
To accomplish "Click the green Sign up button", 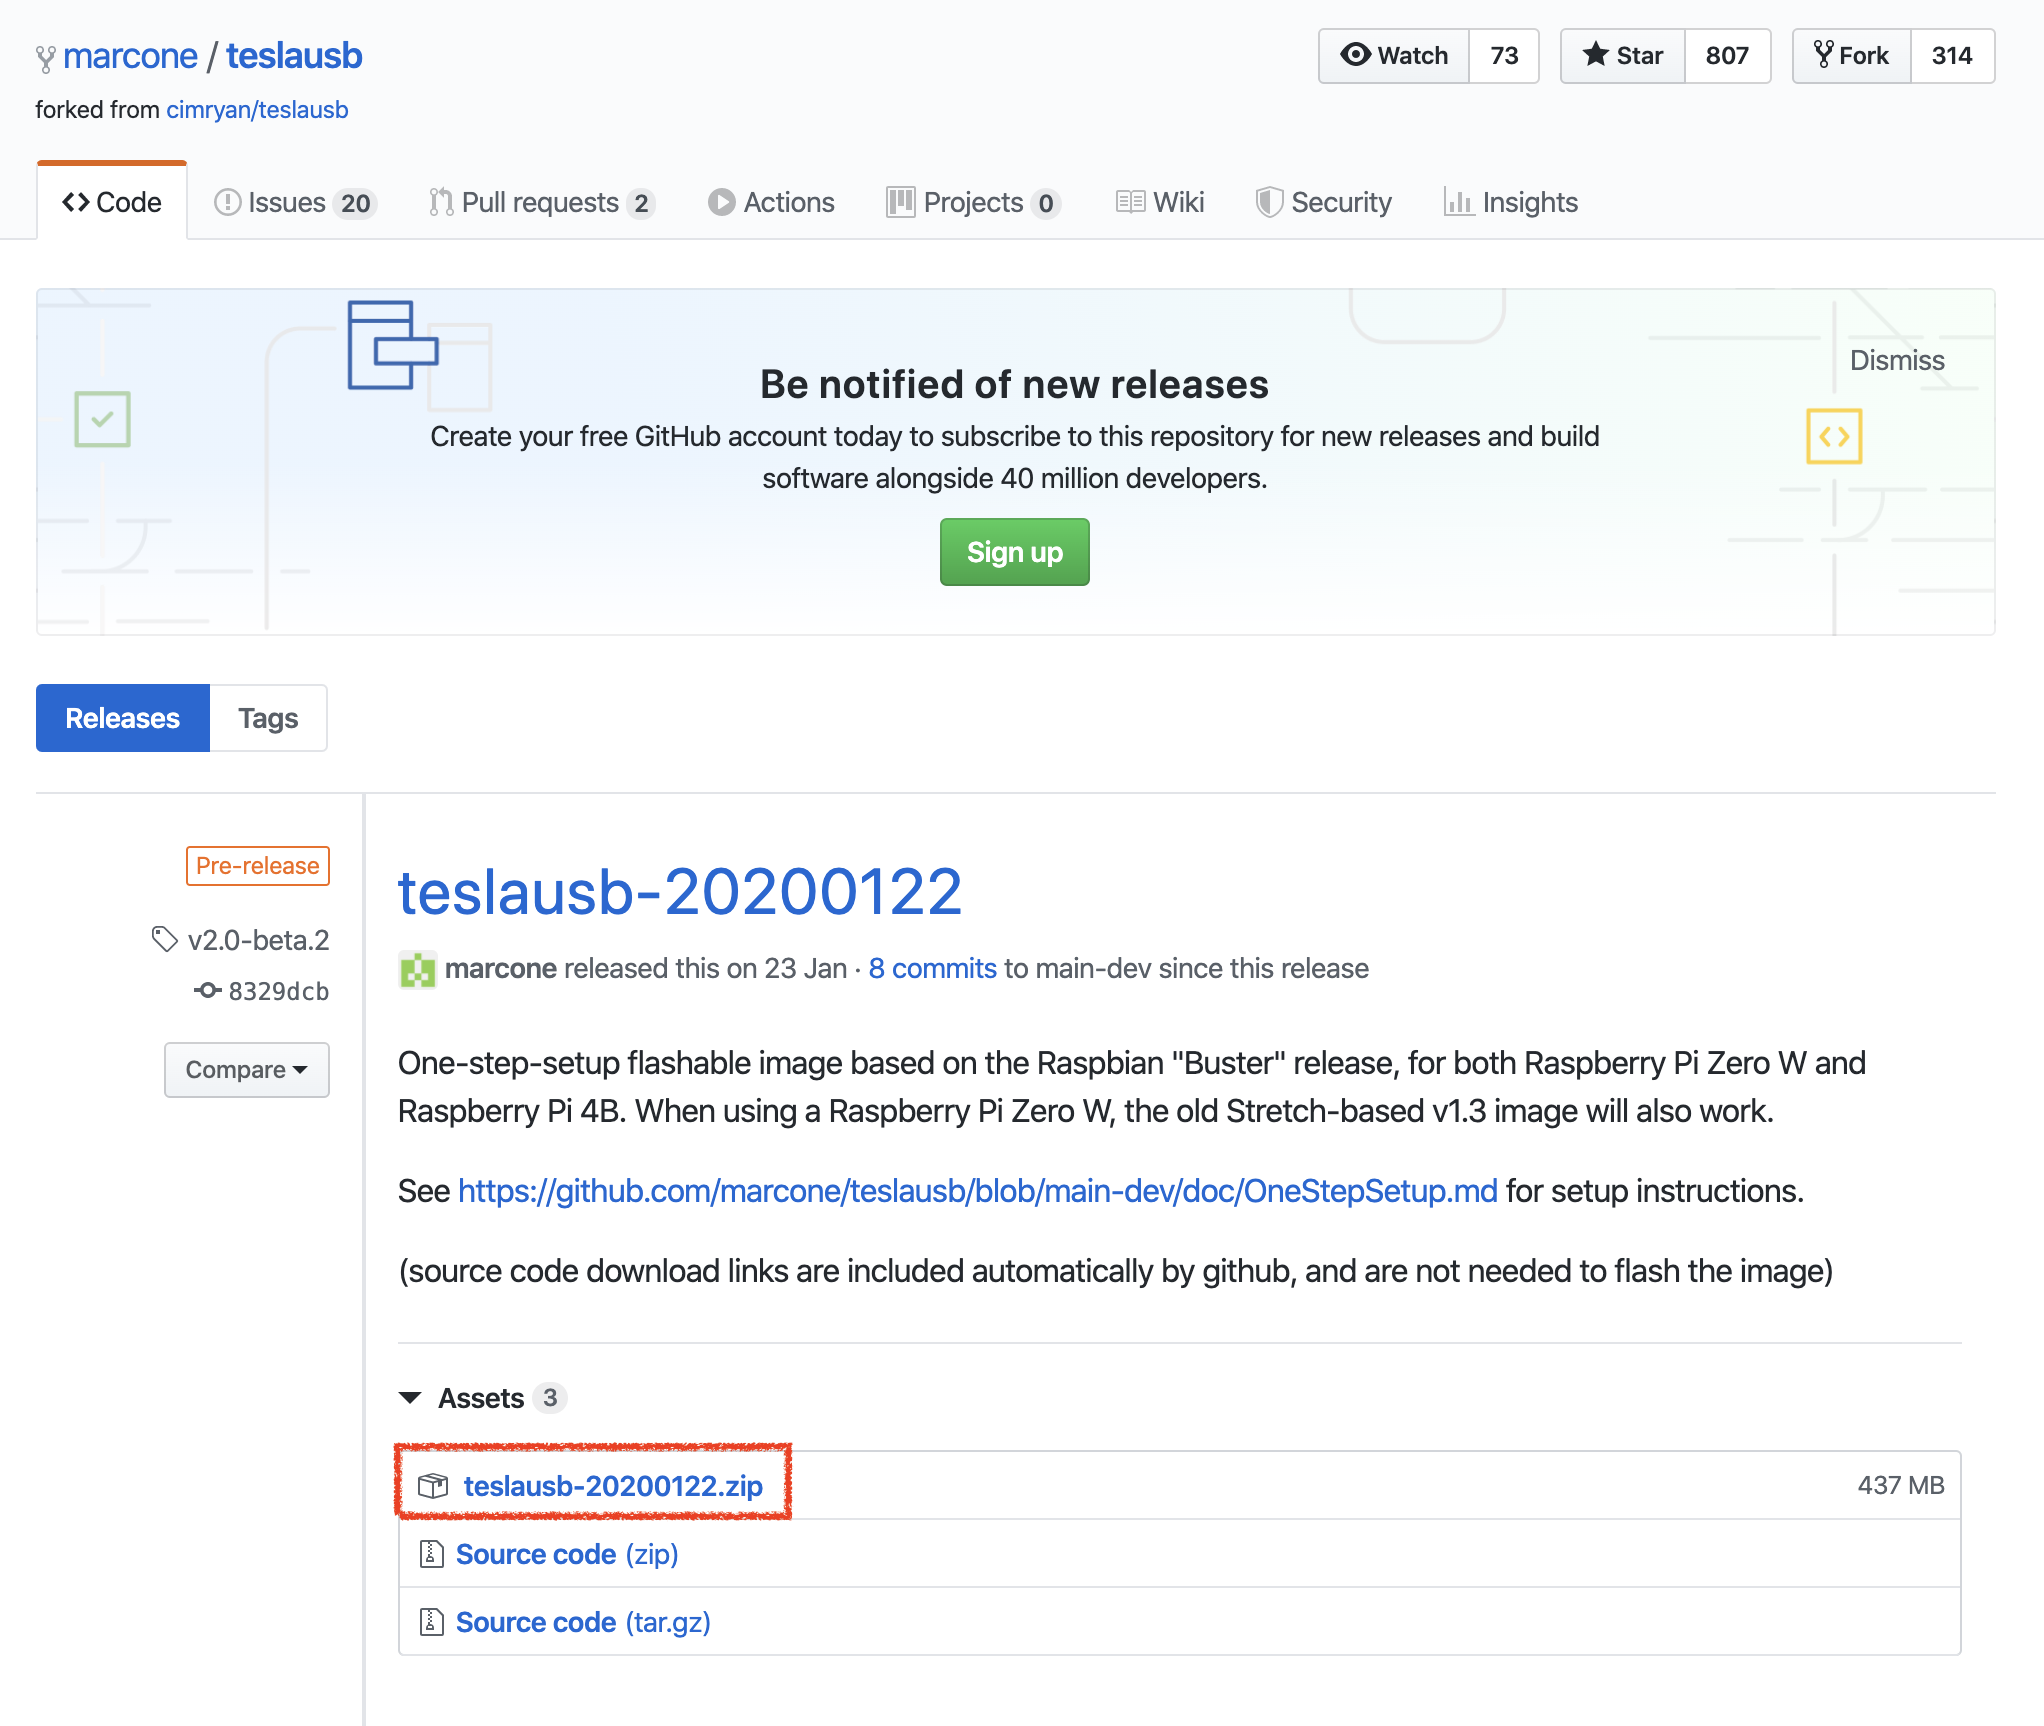I will (1014, 552).
